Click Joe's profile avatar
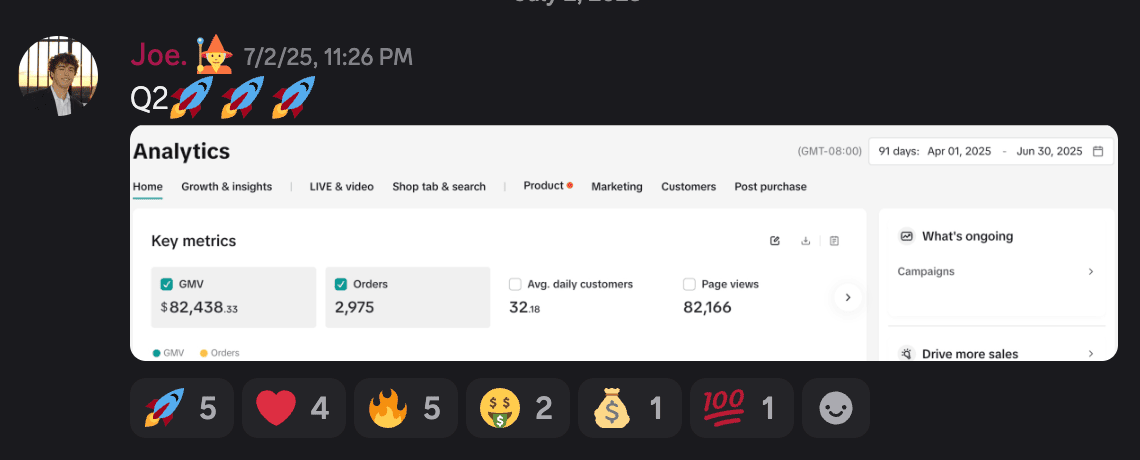This screenshot has height=460, width=1140. click(59, 78)
